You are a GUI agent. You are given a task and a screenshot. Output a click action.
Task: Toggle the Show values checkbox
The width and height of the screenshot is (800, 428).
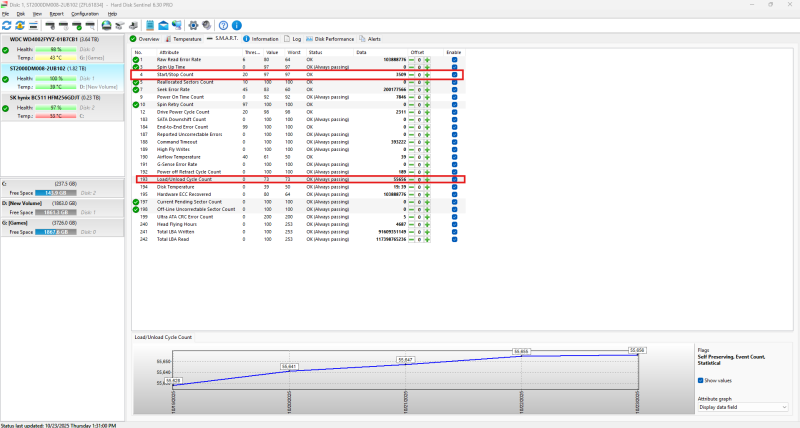[701, 381]
